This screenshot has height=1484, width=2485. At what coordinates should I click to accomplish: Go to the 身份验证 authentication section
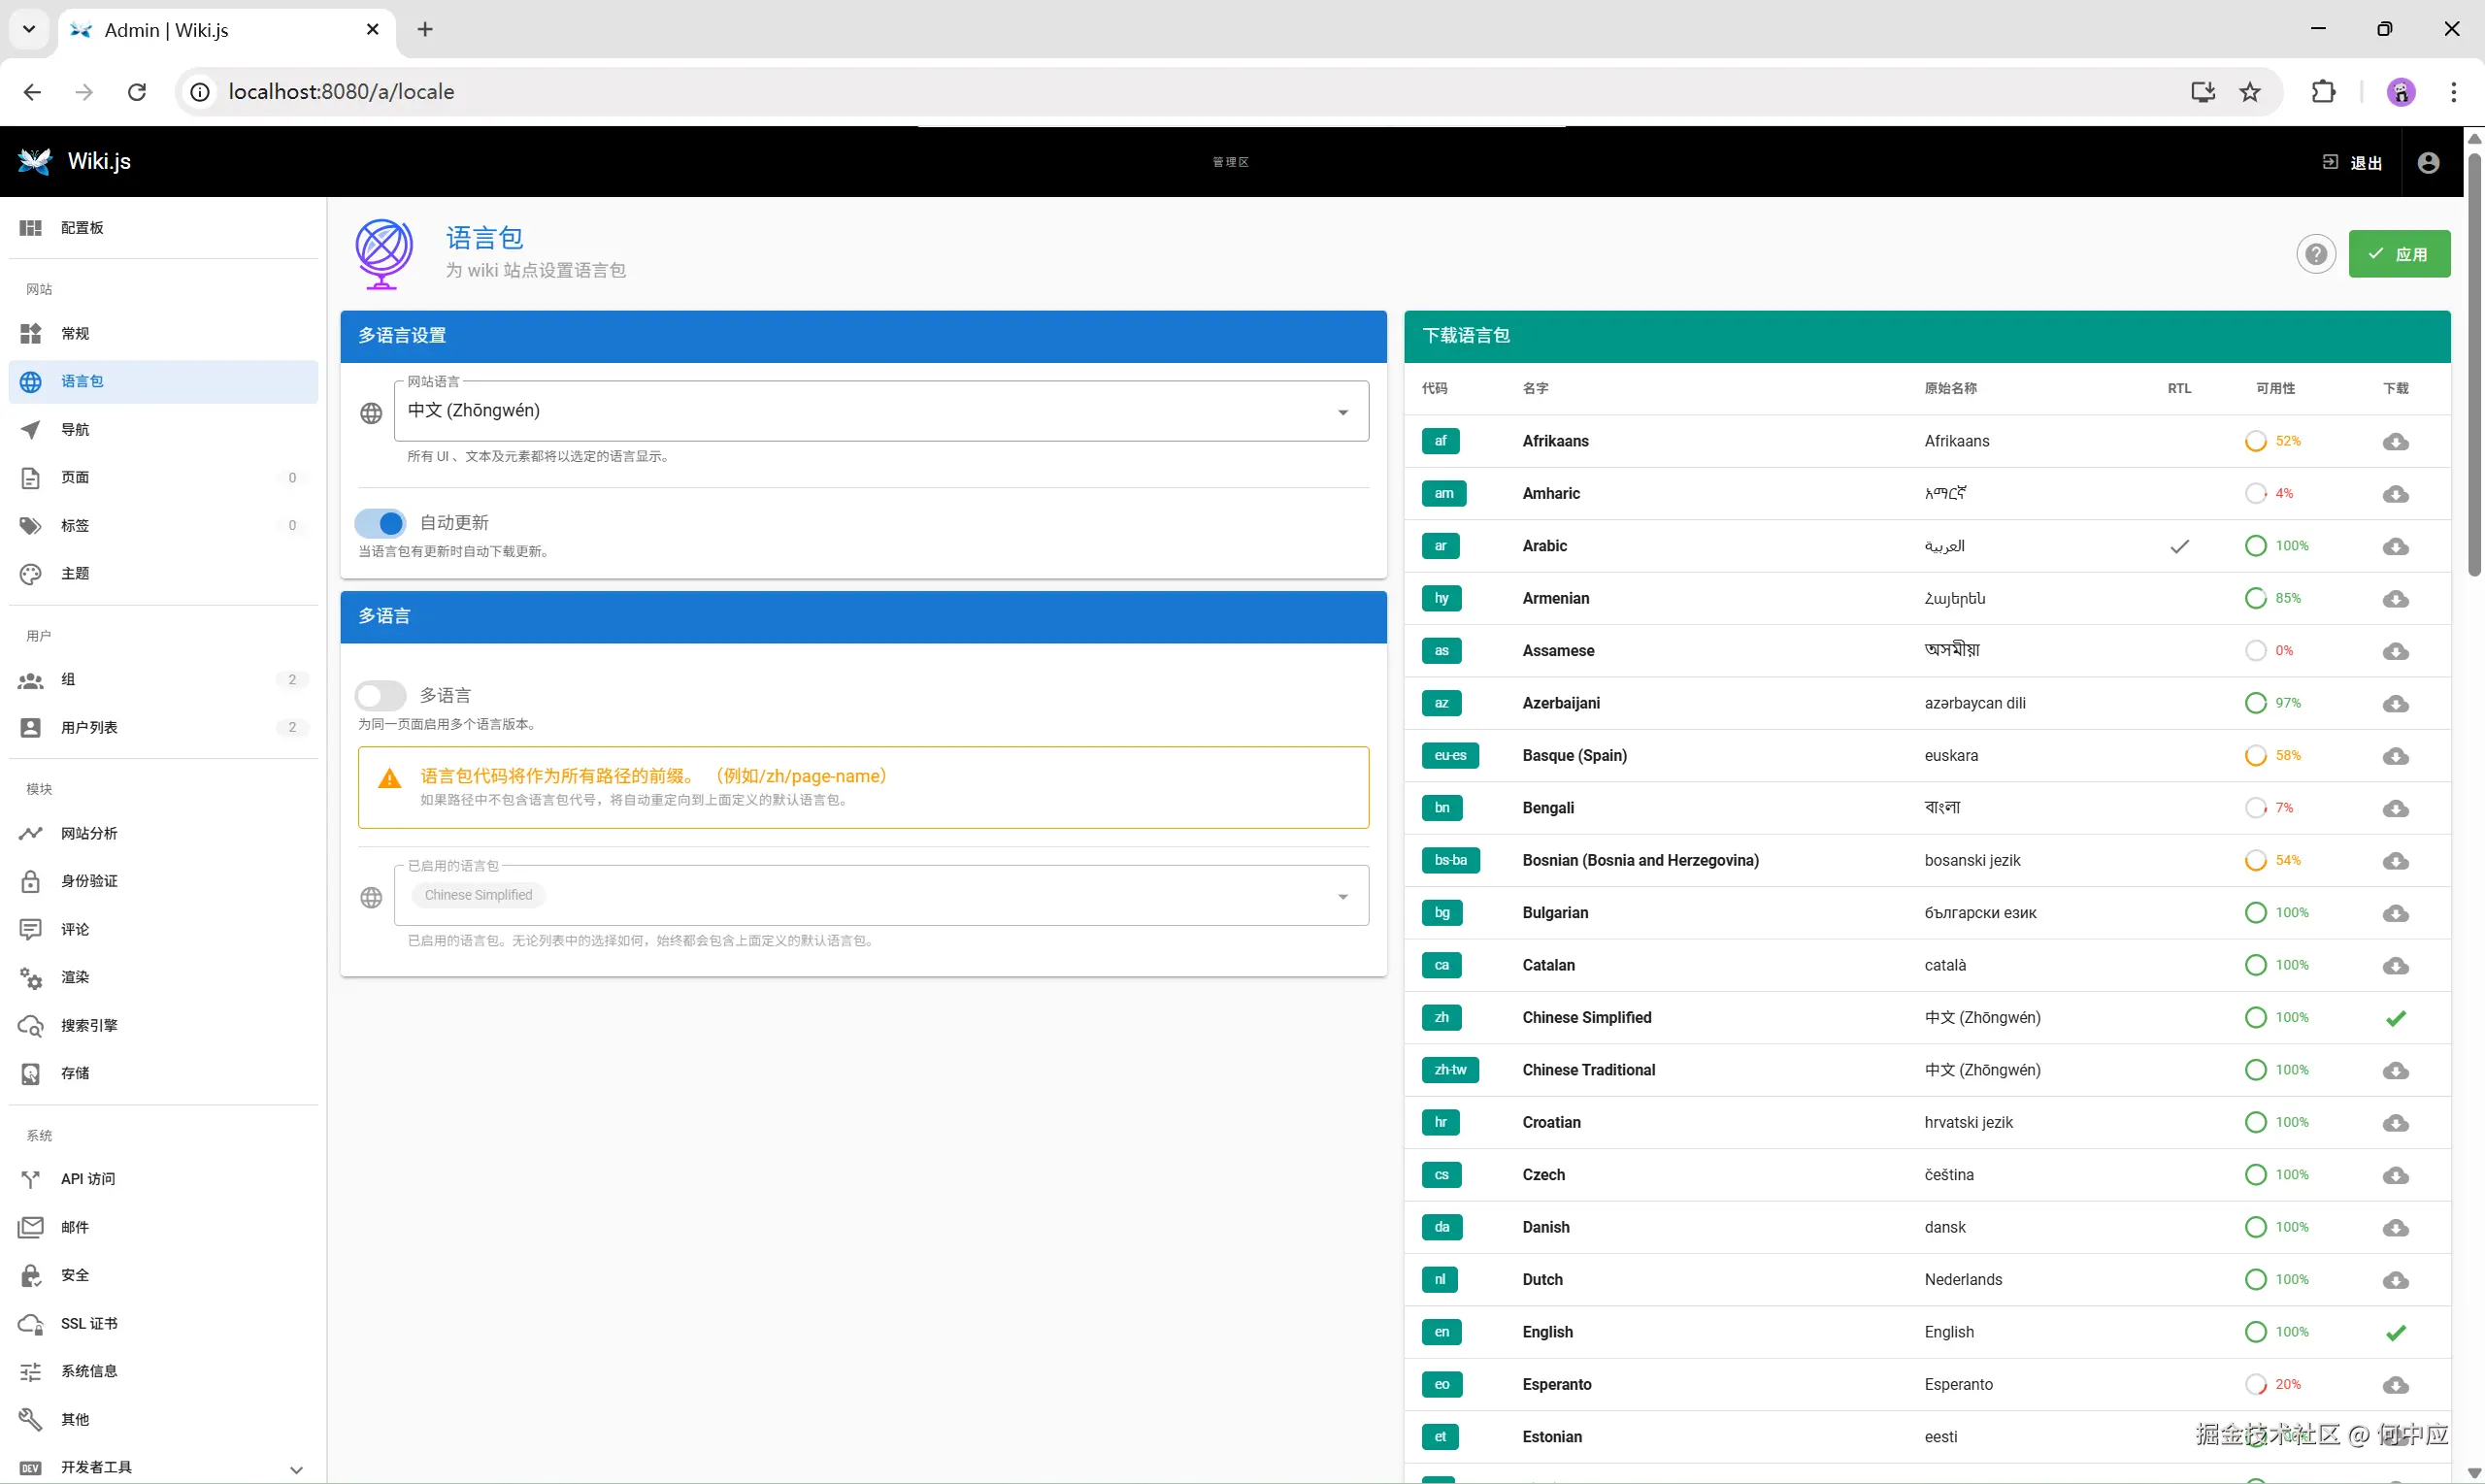(89, 881)
